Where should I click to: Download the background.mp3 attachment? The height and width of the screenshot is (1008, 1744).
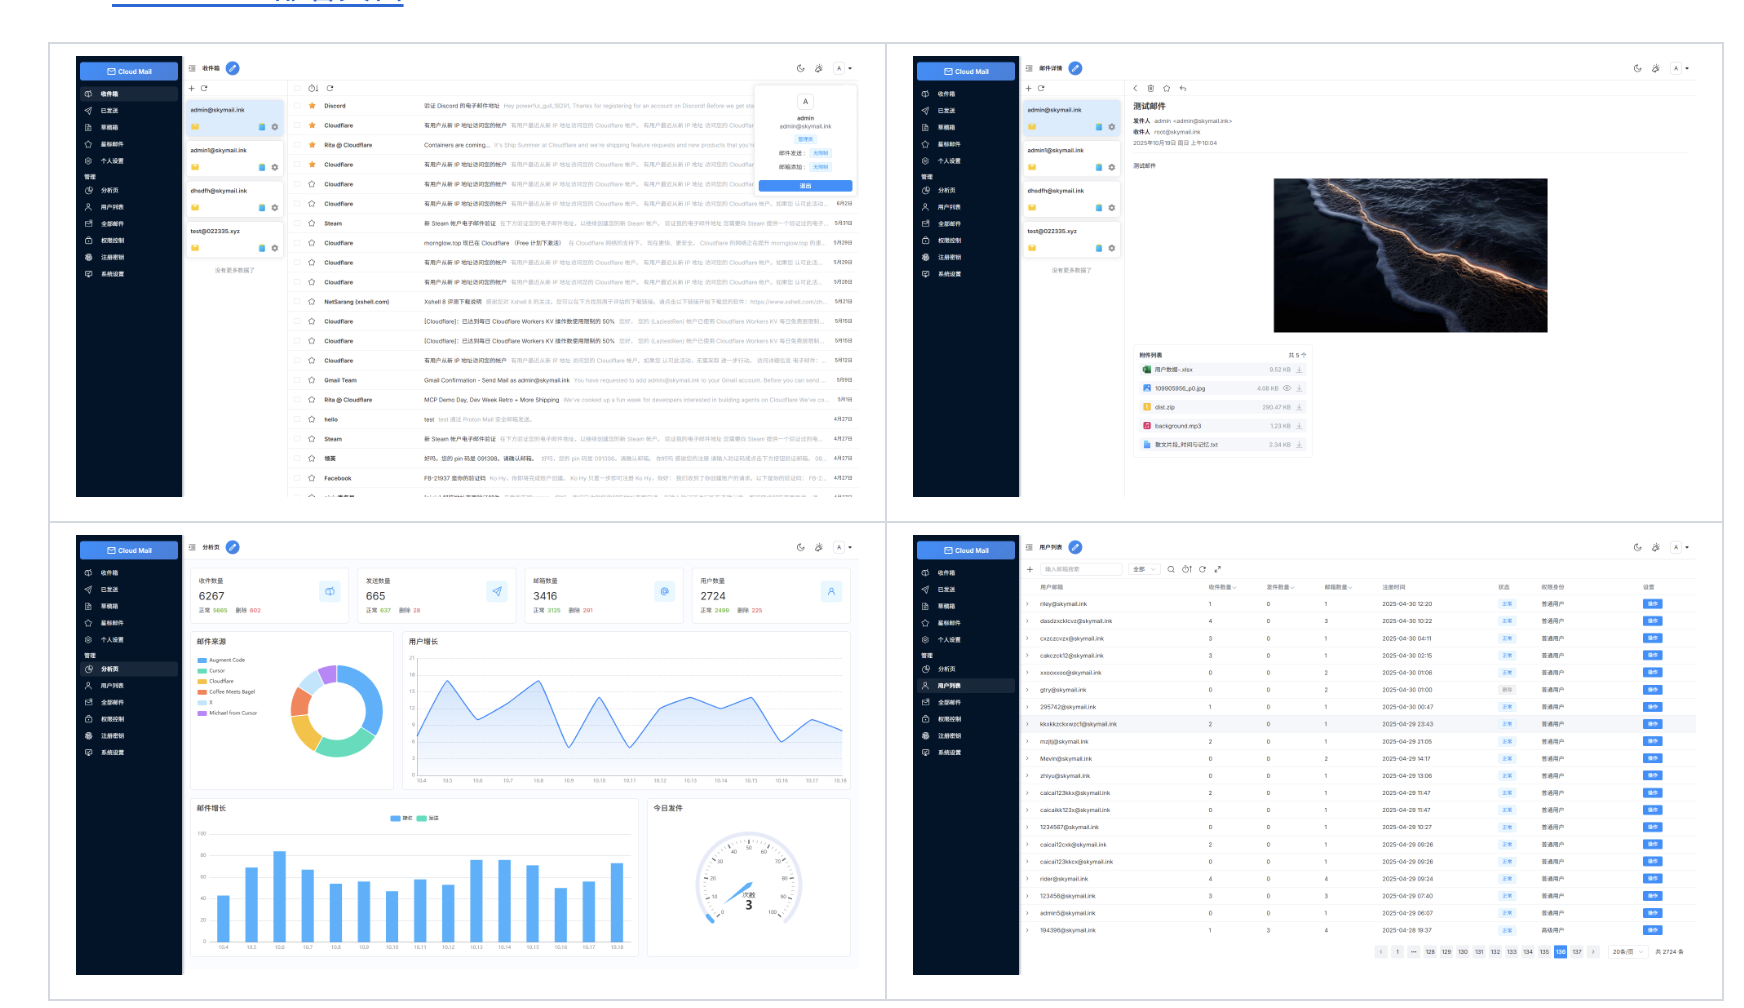(x=1299, y=426)
